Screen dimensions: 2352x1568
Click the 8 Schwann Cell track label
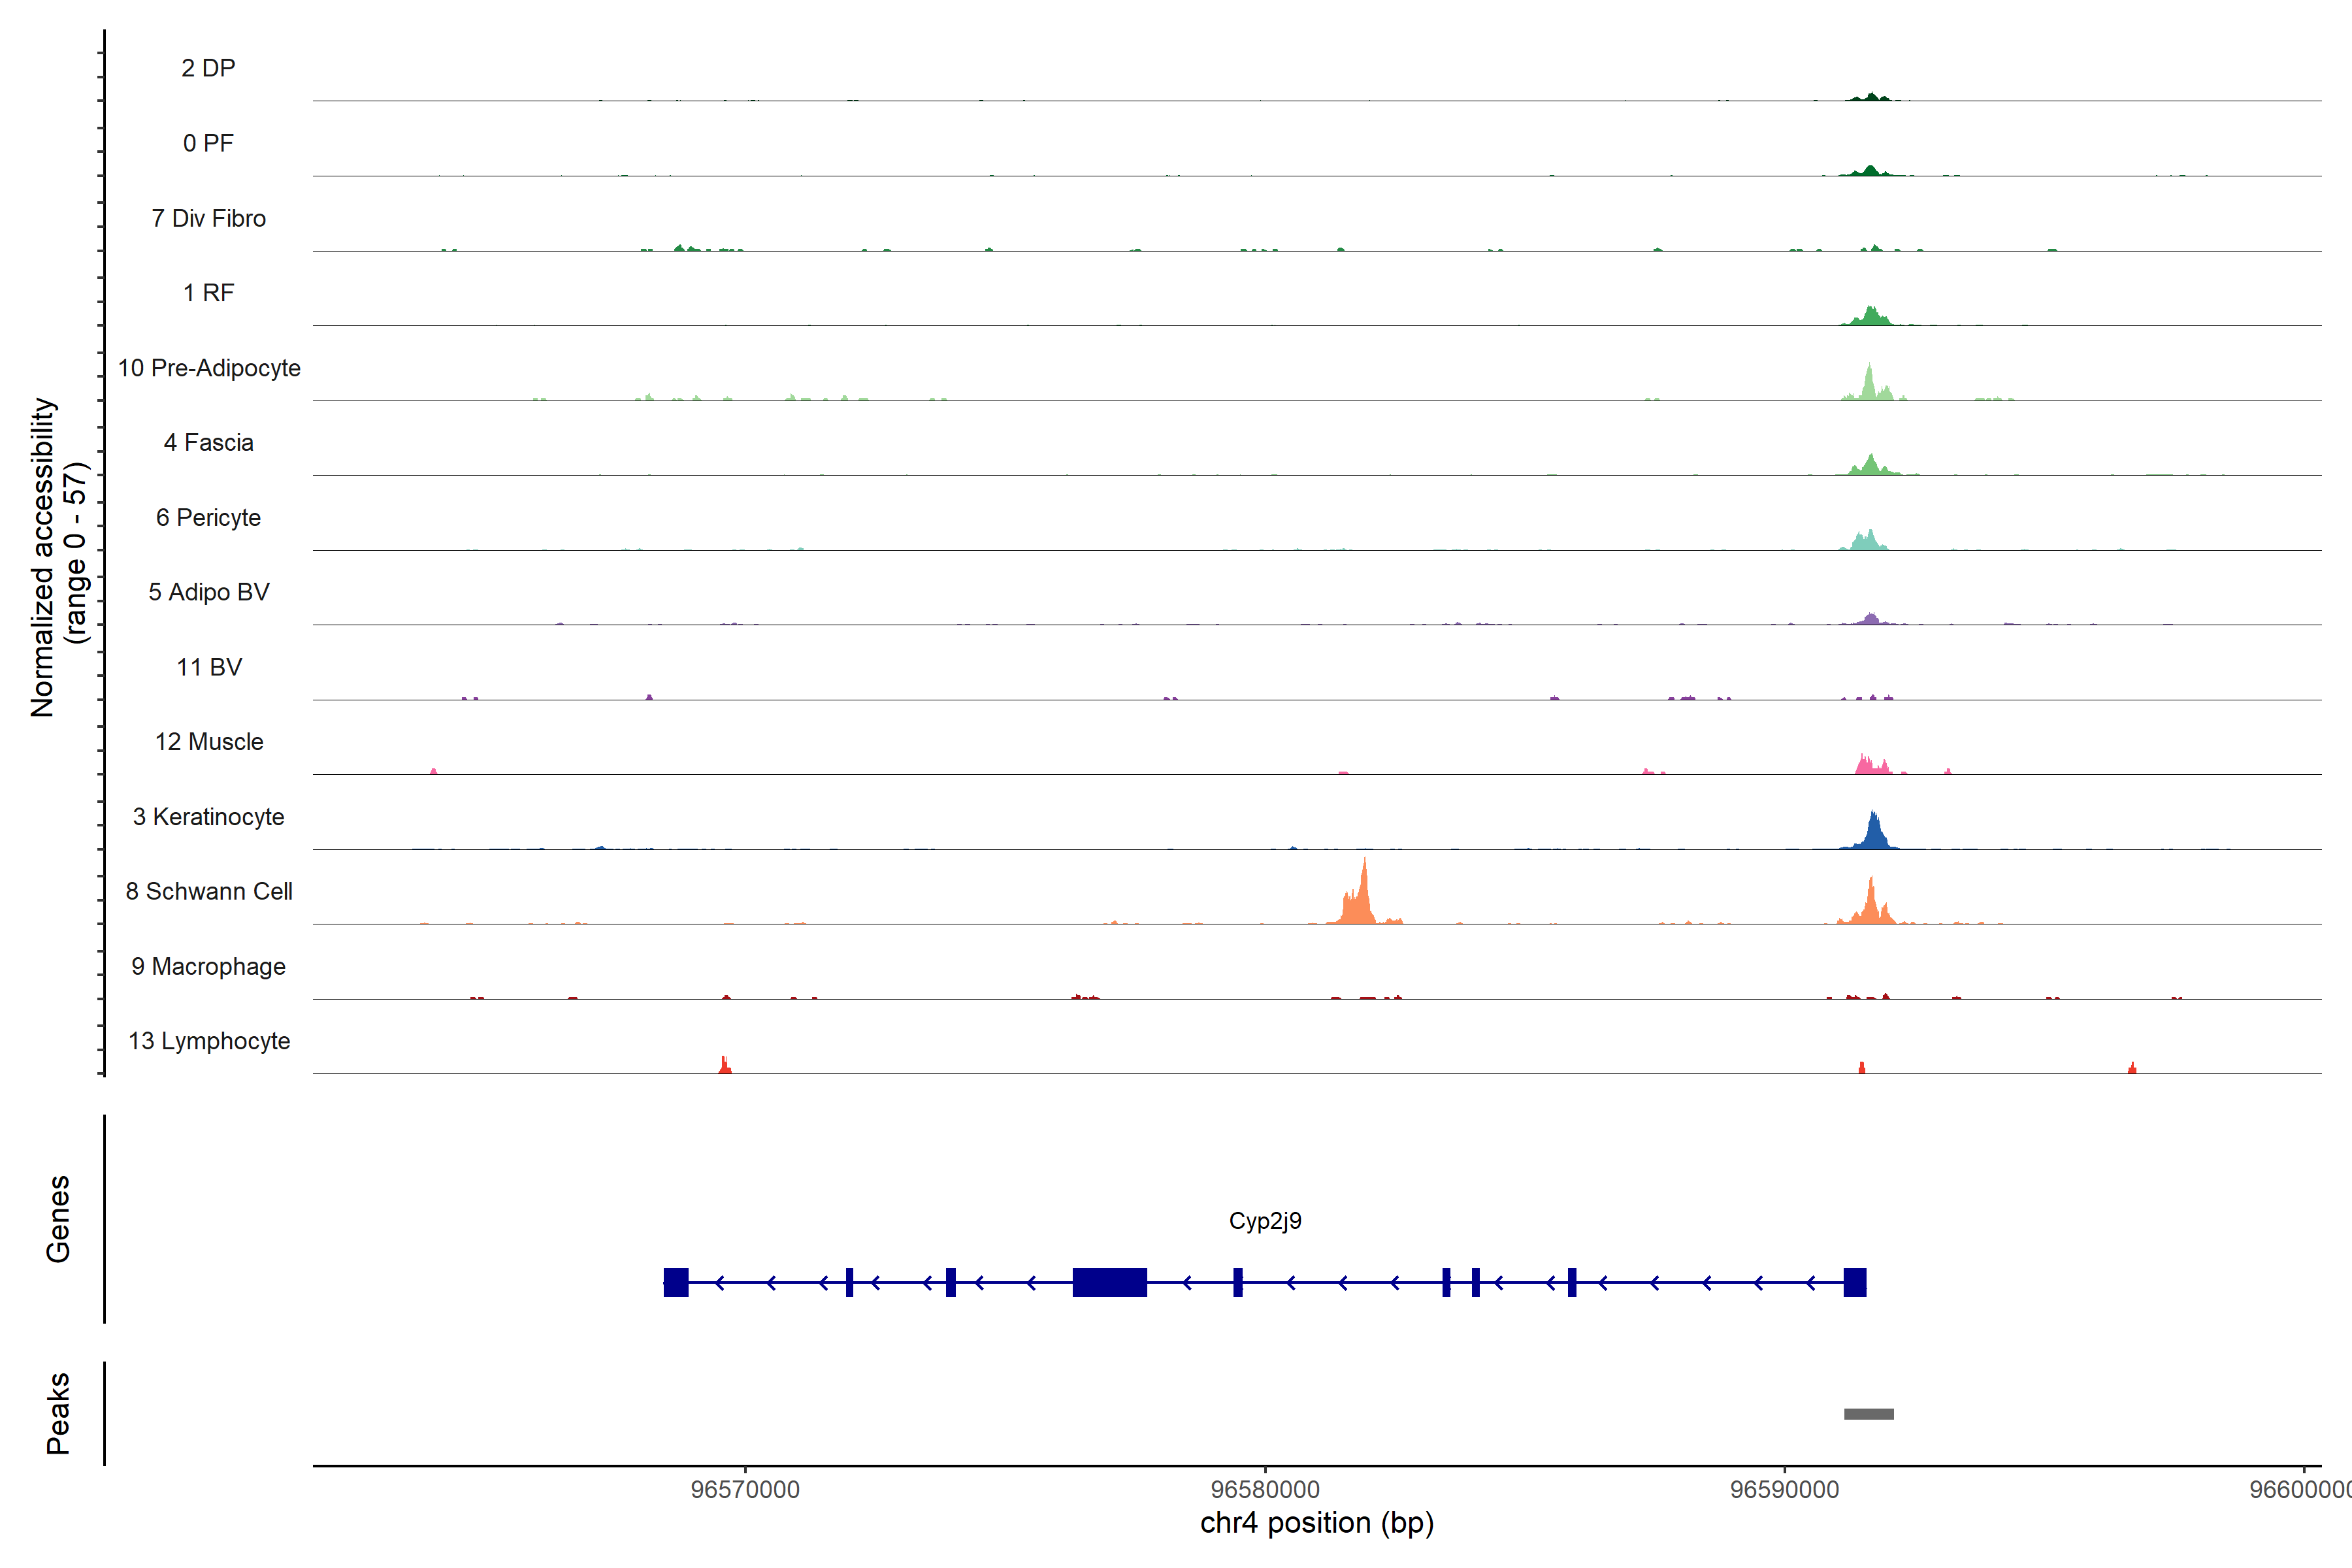[x=209, y=891]
